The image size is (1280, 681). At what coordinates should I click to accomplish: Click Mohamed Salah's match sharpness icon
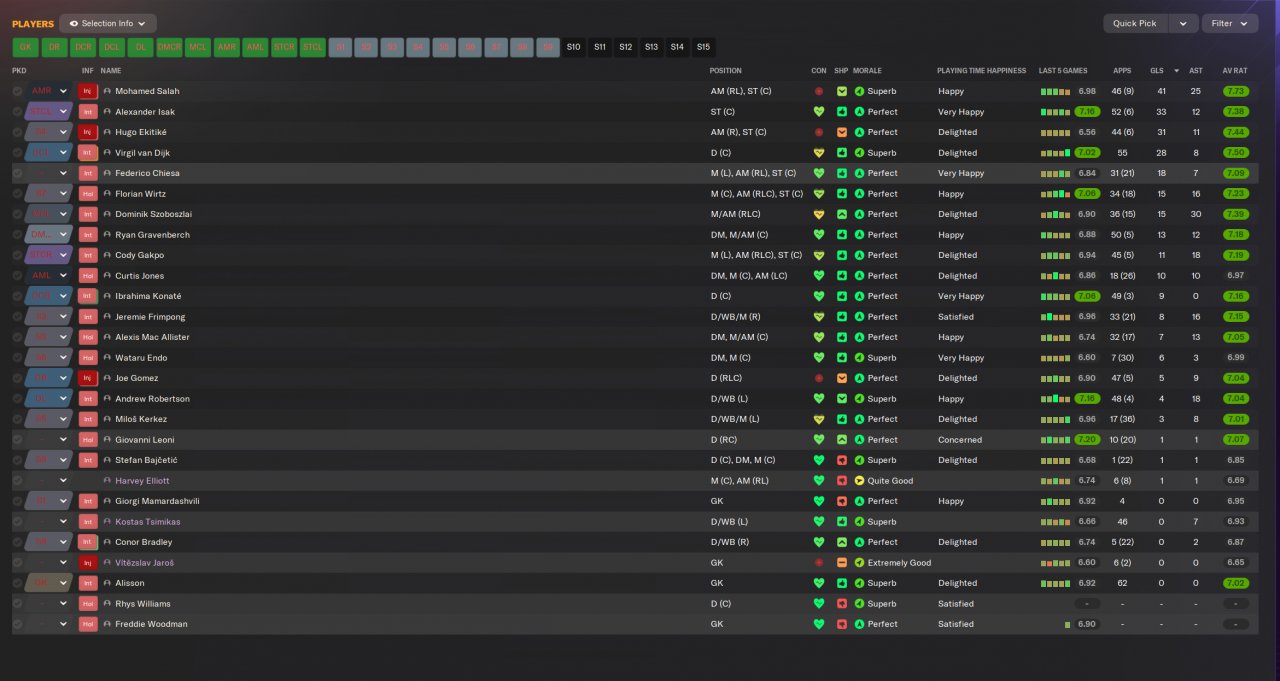point(842,91)
